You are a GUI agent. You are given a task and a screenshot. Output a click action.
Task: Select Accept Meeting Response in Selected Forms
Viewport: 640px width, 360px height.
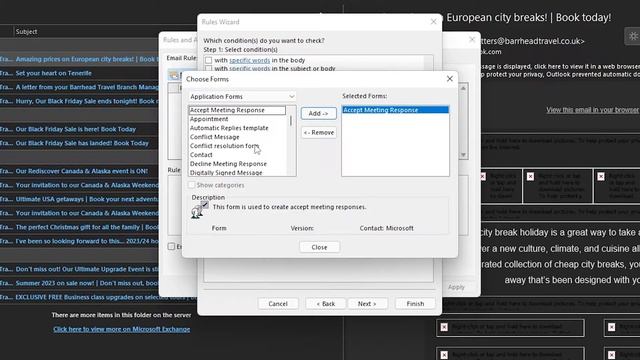pyautogui.click(x=395, y=110)
